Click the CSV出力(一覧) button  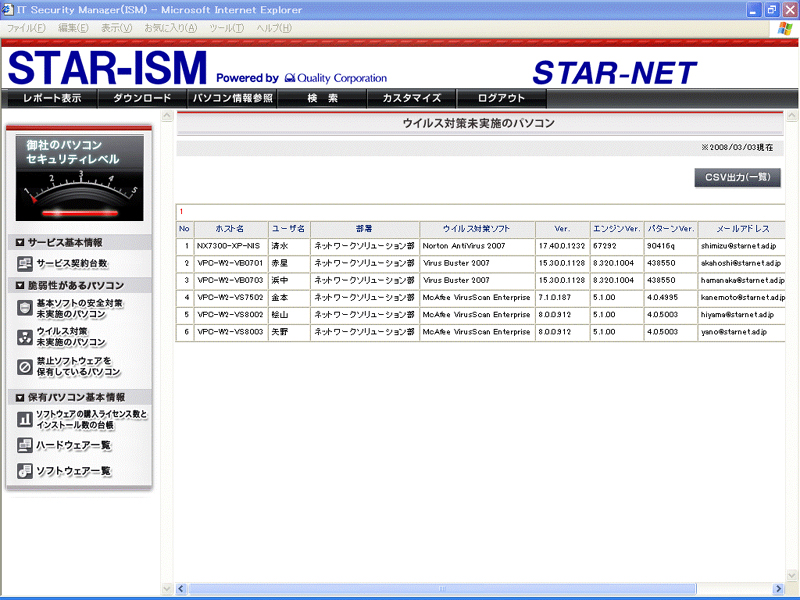click(x=737, y=178)
